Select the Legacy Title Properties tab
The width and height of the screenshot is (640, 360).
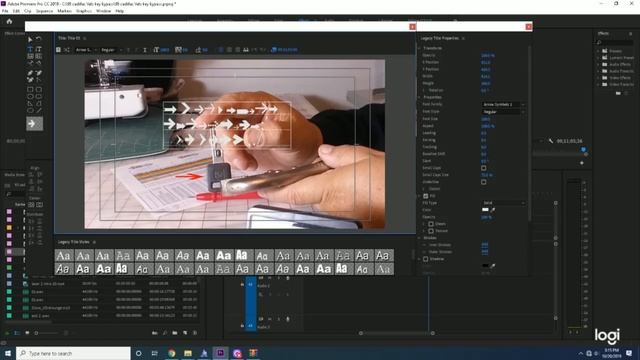[x=440, y=38]
